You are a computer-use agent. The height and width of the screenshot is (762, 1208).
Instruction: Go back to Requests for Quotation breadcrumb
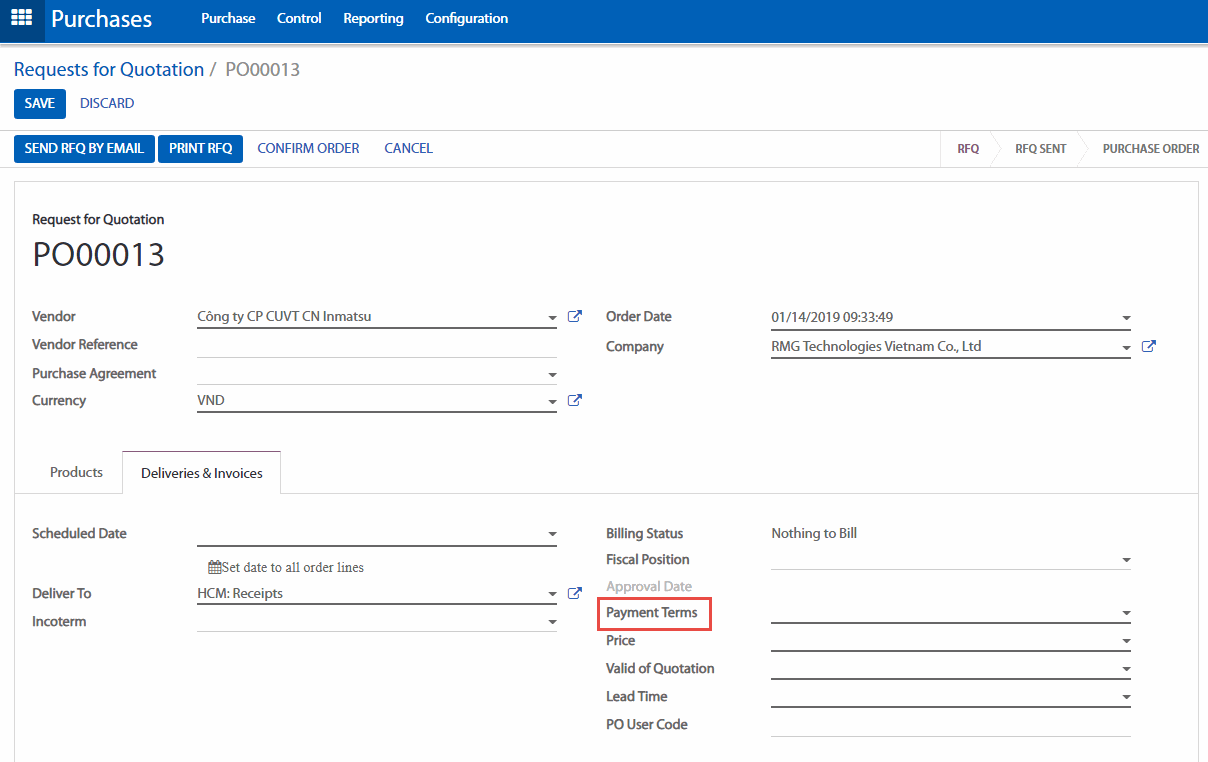point(108,69)
